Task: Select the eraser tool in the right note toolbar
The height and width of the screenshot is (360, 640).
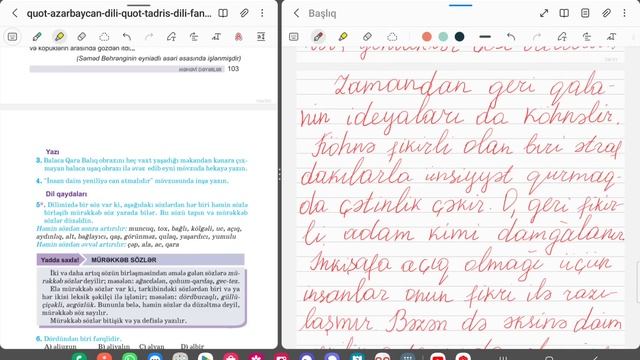Action: pos(367,37)
